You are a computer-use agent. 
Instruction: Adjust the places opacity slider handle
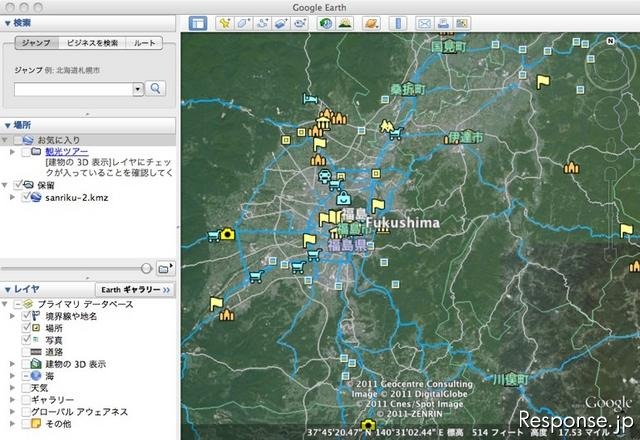(146, 268)
